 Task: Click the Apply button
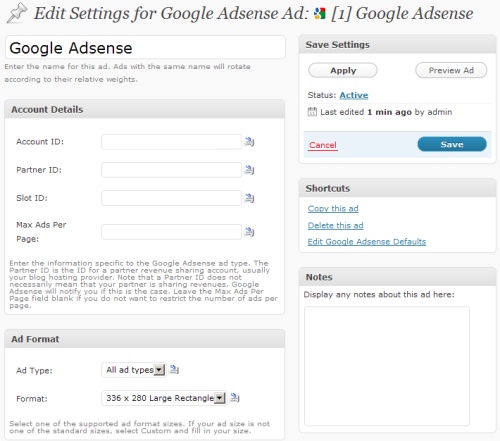[343, 70]
